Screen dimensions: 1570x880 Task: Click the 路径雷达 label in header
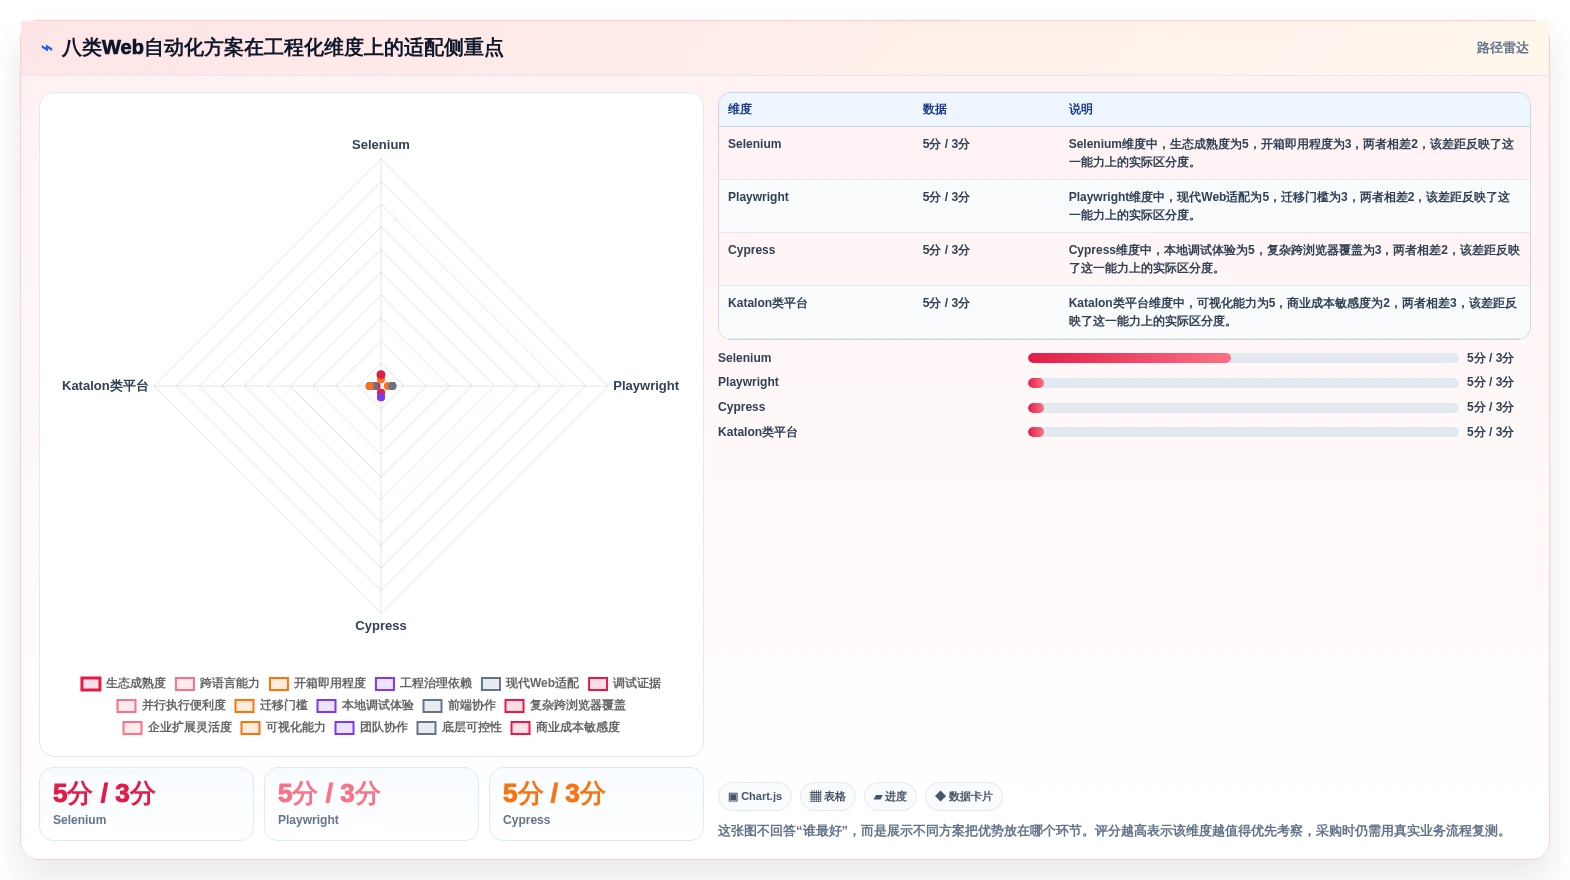tap(1502, 48)
